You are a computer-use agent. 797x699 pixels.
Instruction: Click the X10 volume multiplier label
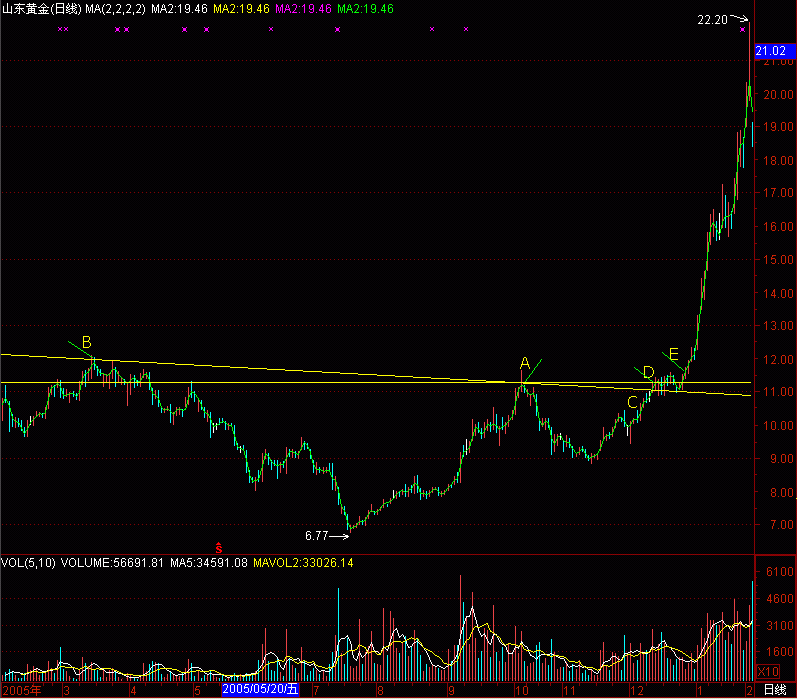(x=767, y=671)
